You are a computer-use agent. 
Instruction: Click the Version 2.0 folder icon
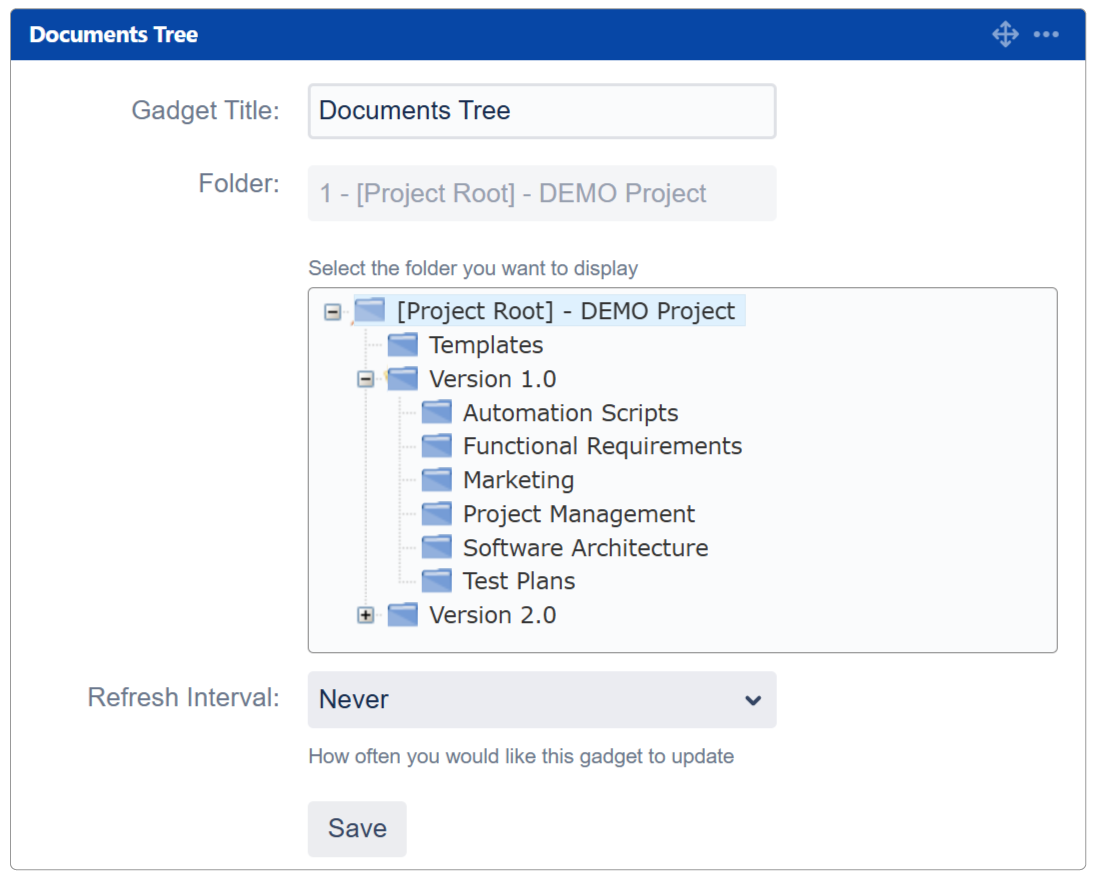tap(402, 615)
